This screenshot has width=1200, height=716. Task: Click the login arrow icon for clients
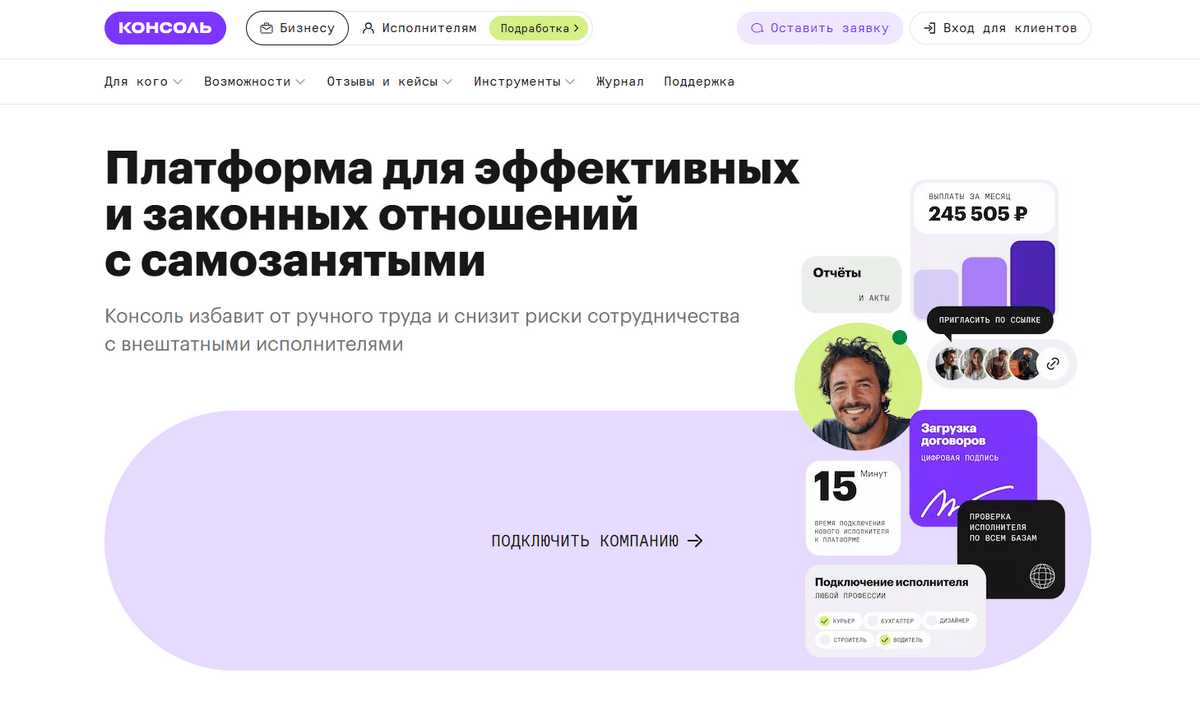pyautogui.click(x=929, y=28)
